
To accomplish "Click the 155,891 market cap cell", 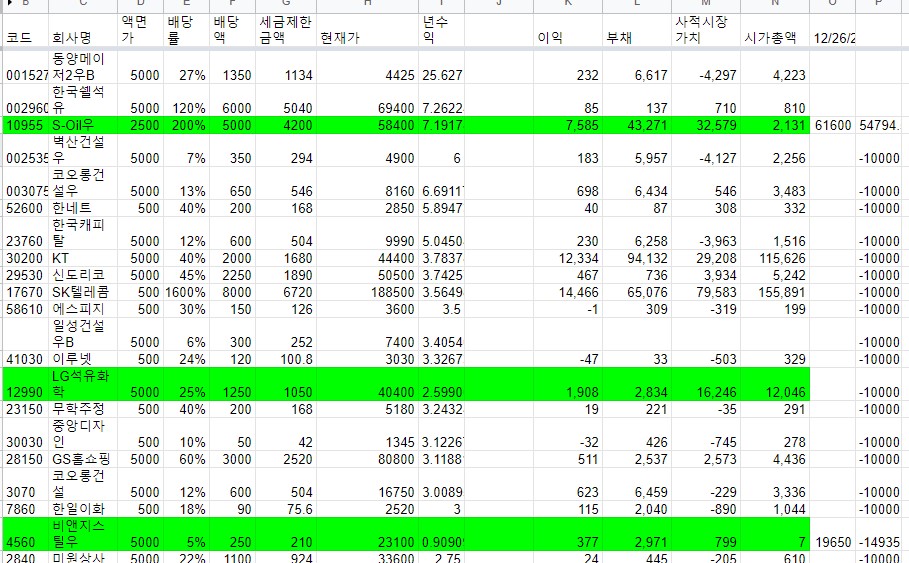I will click(775, 292).
